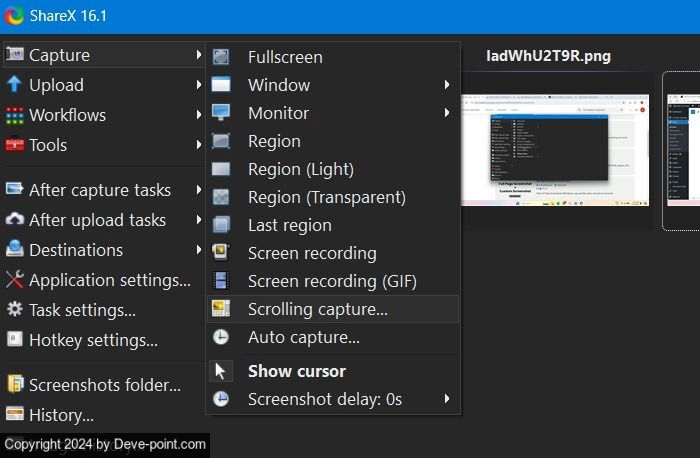The width and height of the screenshot is (700, 458).
Task: Click the Region (Transparent) icon
Action: (221, 197)
